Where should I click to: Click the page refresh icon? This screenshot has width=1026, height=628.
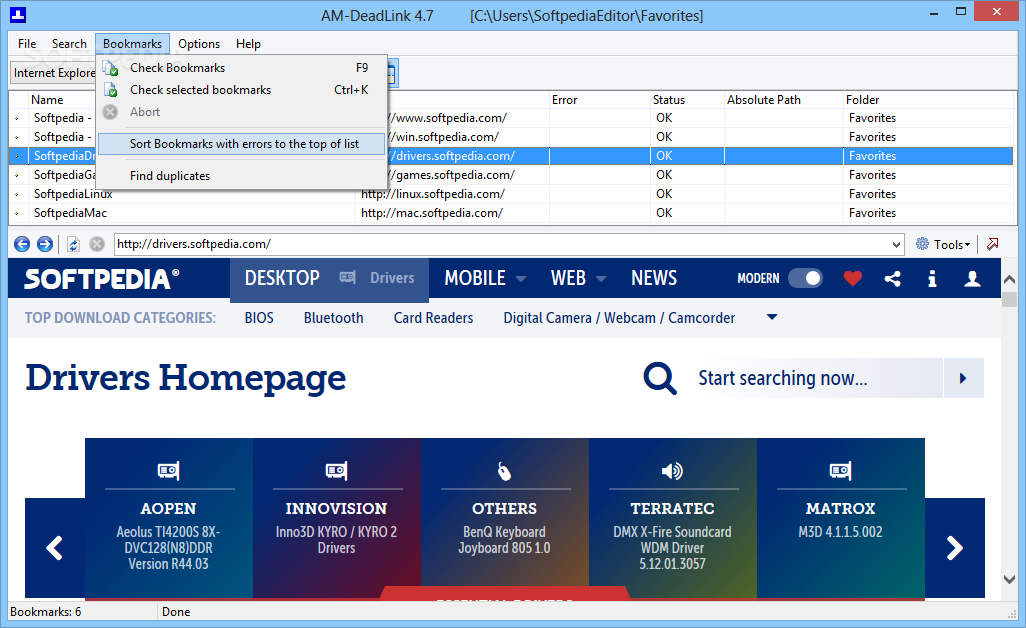pos(73,244)
